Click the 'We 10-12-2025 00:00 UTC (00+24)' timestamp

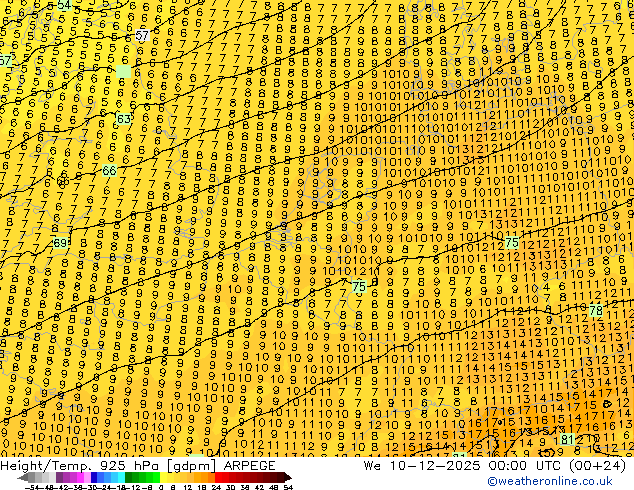tap(495, 465)
